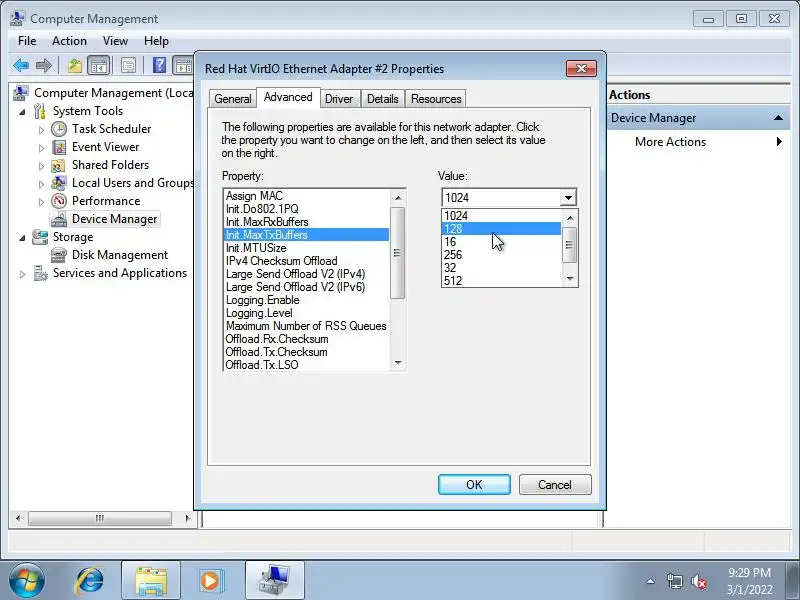This screenshot has height=600, width=800.
Task: Open Windows Explorer from the taskbar
Action: point(151,581)
